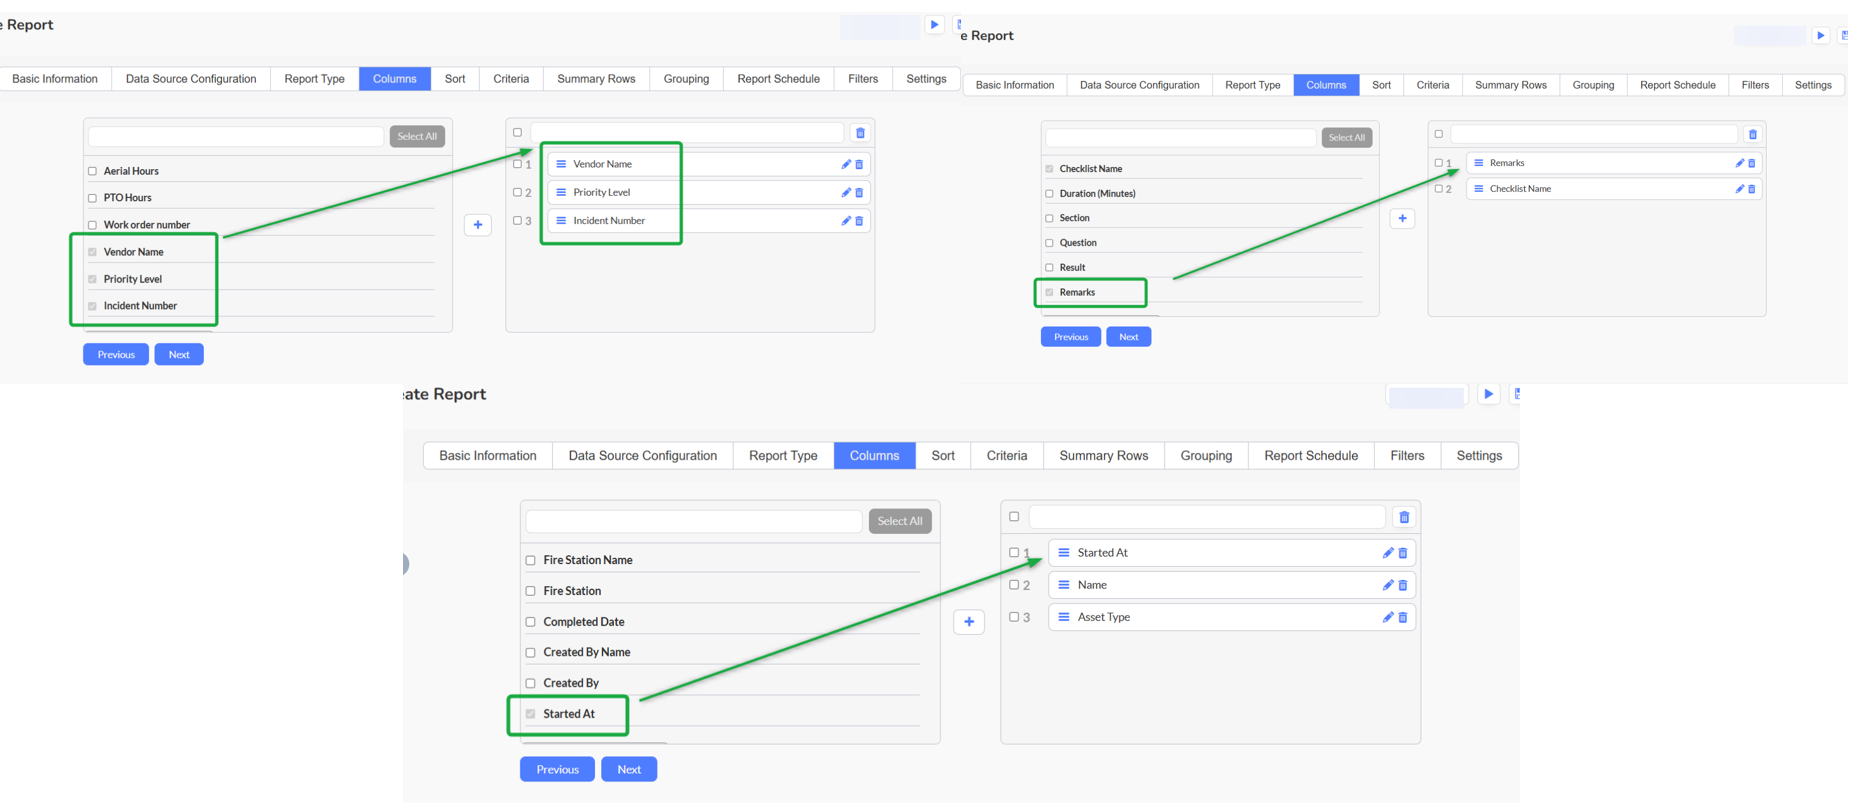Delete the Name column from selected list
1868x807 pixels.
(x=1403, y=585)
